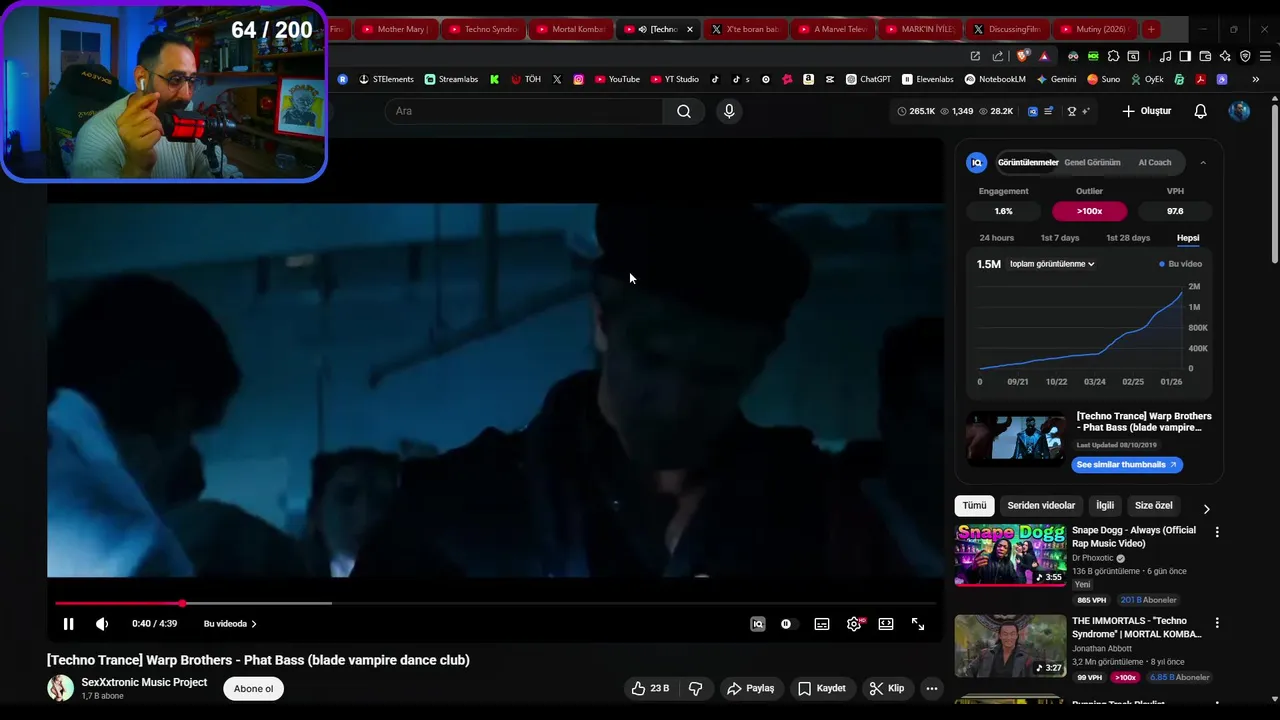Open the STElements bookmark

coord(386,79)
